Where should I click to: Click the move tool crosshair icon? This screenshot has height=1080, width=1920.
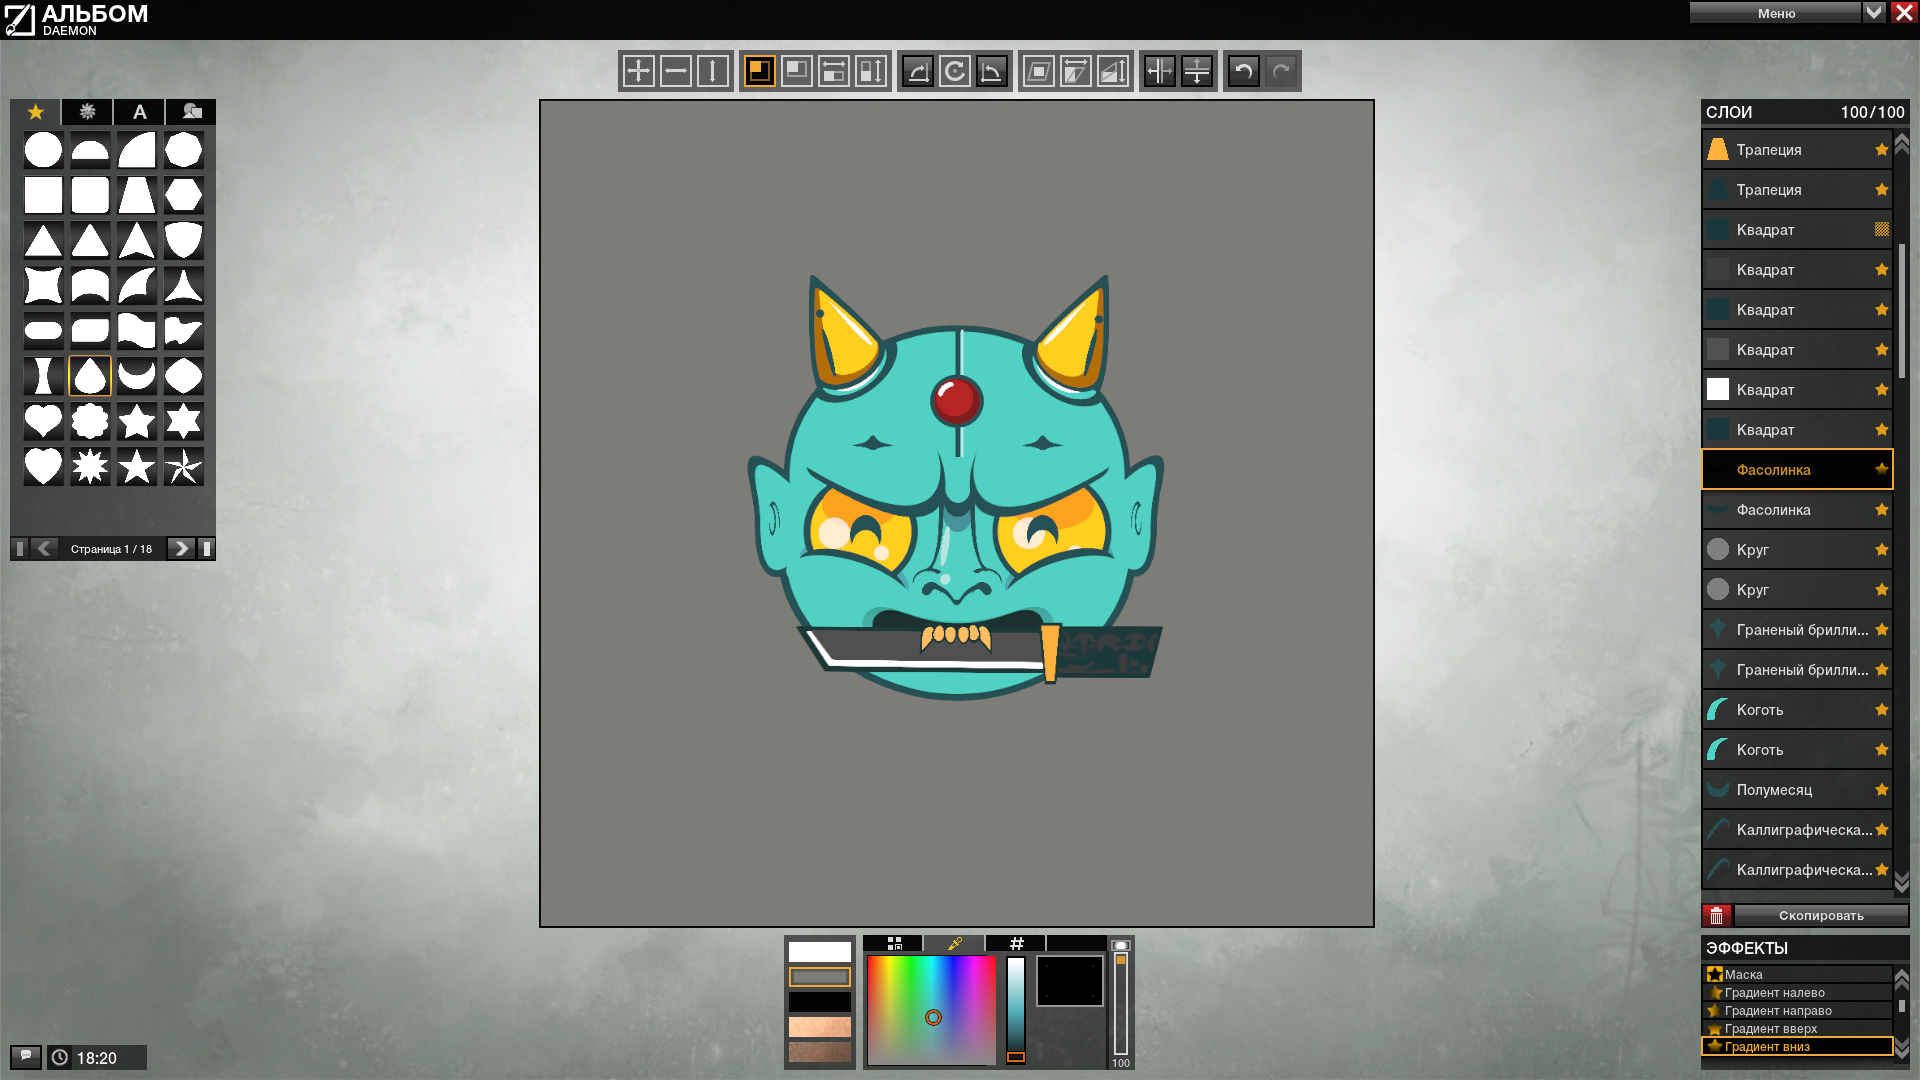coord(638,71)
